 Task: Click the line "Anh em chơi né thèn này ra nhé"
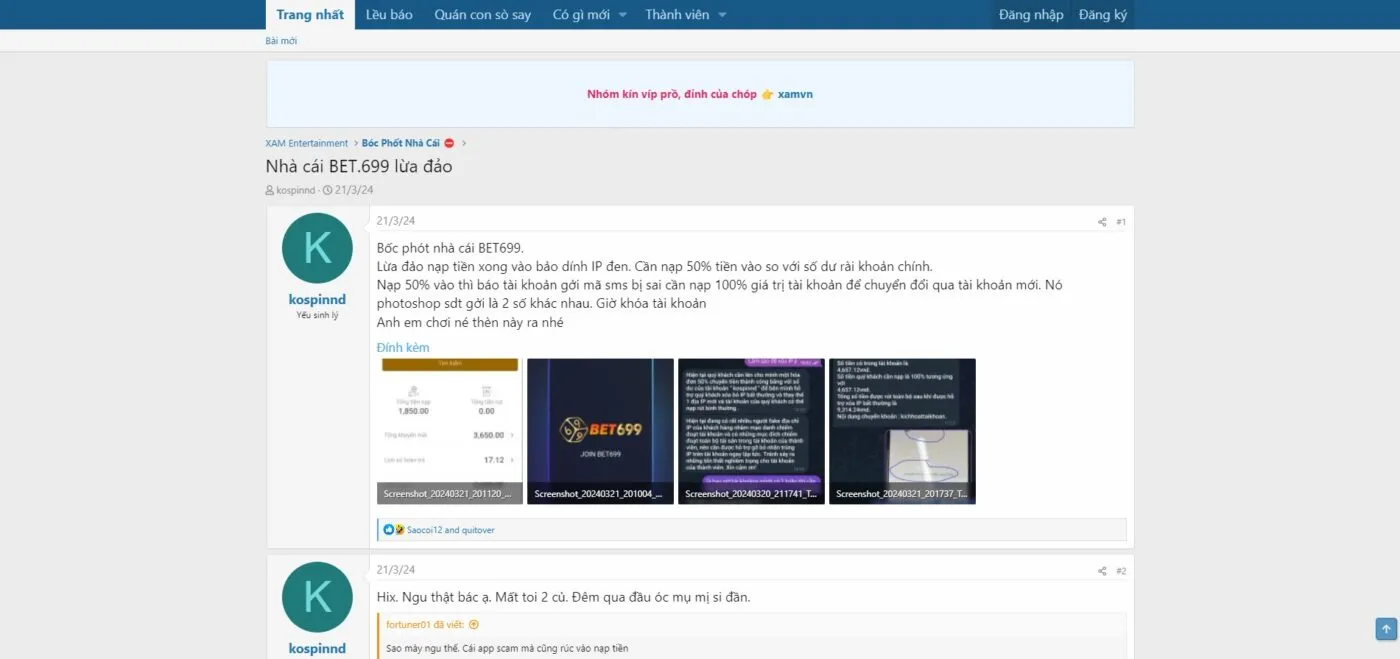click(x=470, y=322)
